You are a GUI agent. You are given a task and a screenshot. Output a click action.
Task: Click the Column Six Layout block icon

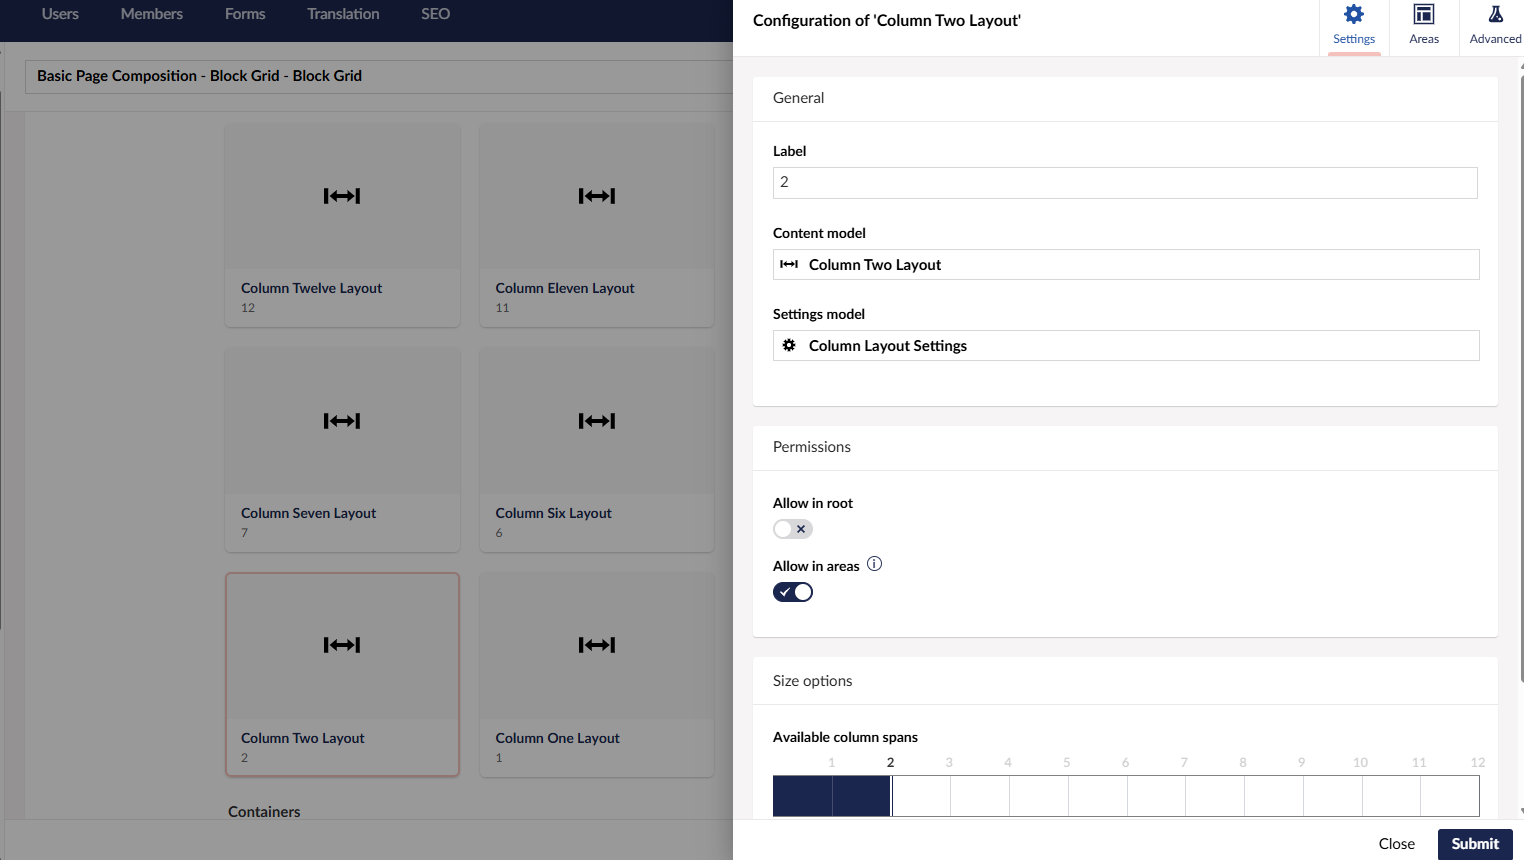tap(597, 421)
